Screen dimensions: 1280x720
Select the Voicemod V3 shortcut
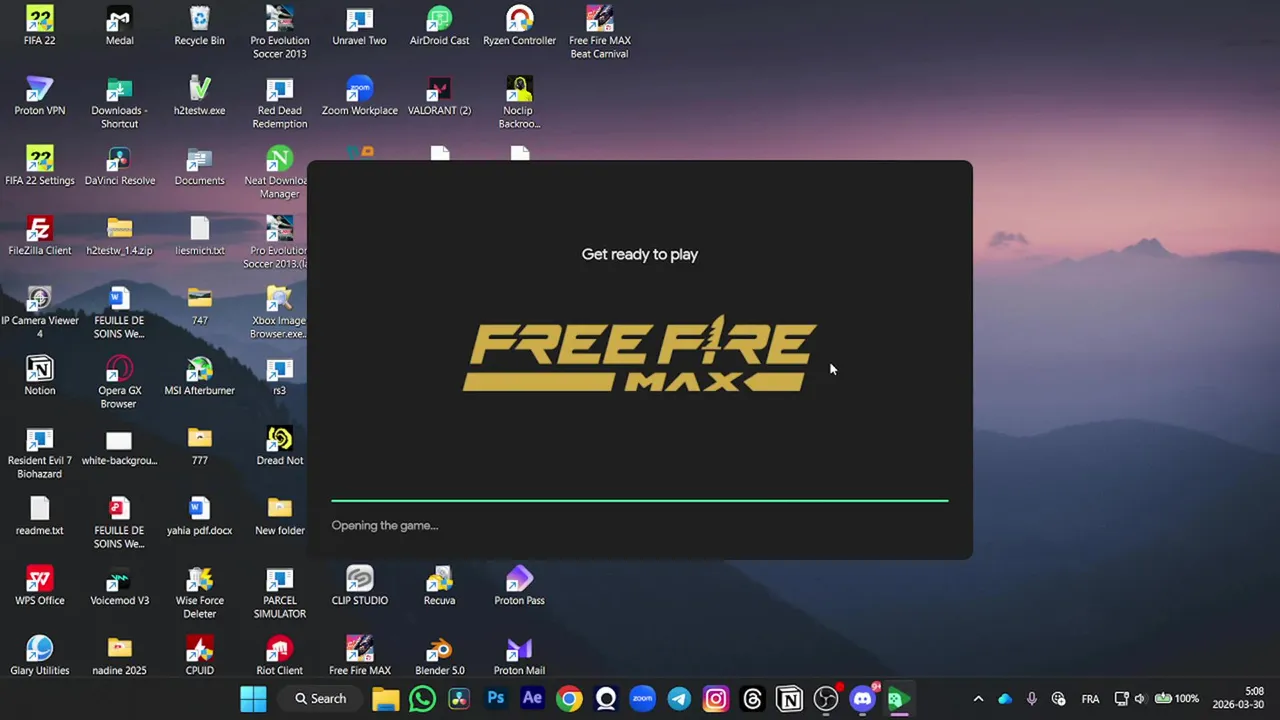[x=119, y=586]
